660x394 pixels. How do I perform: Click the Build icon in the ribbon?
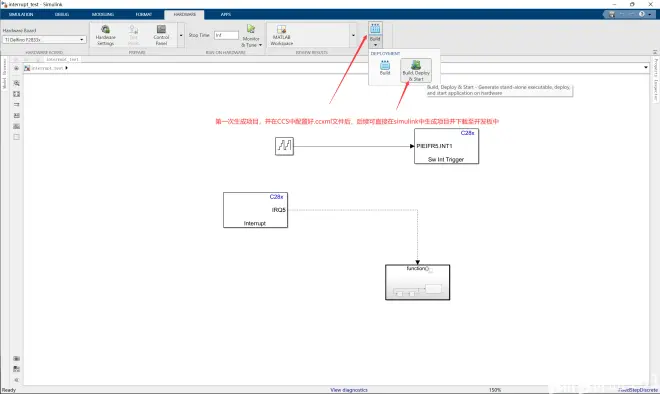375,28
